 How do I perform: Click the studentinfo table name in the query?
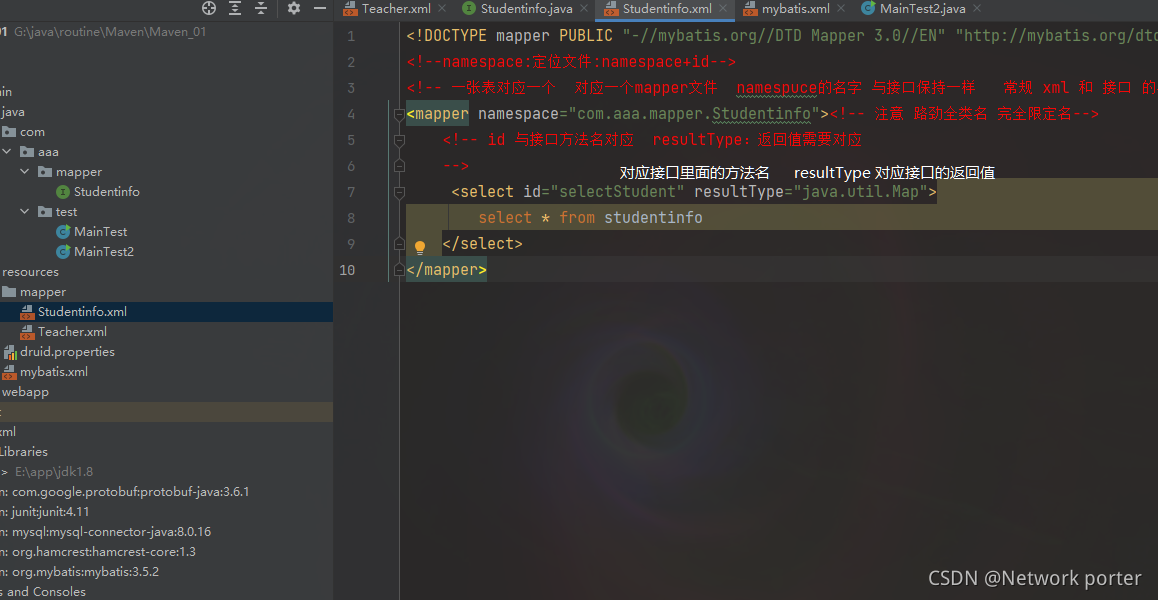(654, 217)
